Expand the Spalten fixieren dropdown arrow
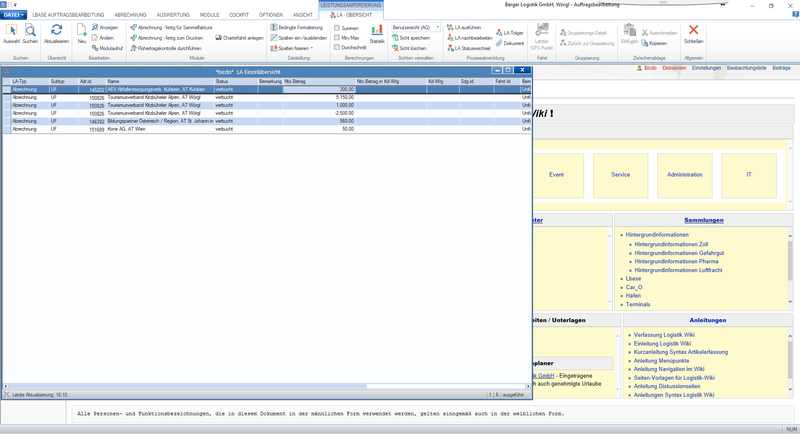Viewport: 800px width, 434px height. pyautogui.click(x=312, y=48)
